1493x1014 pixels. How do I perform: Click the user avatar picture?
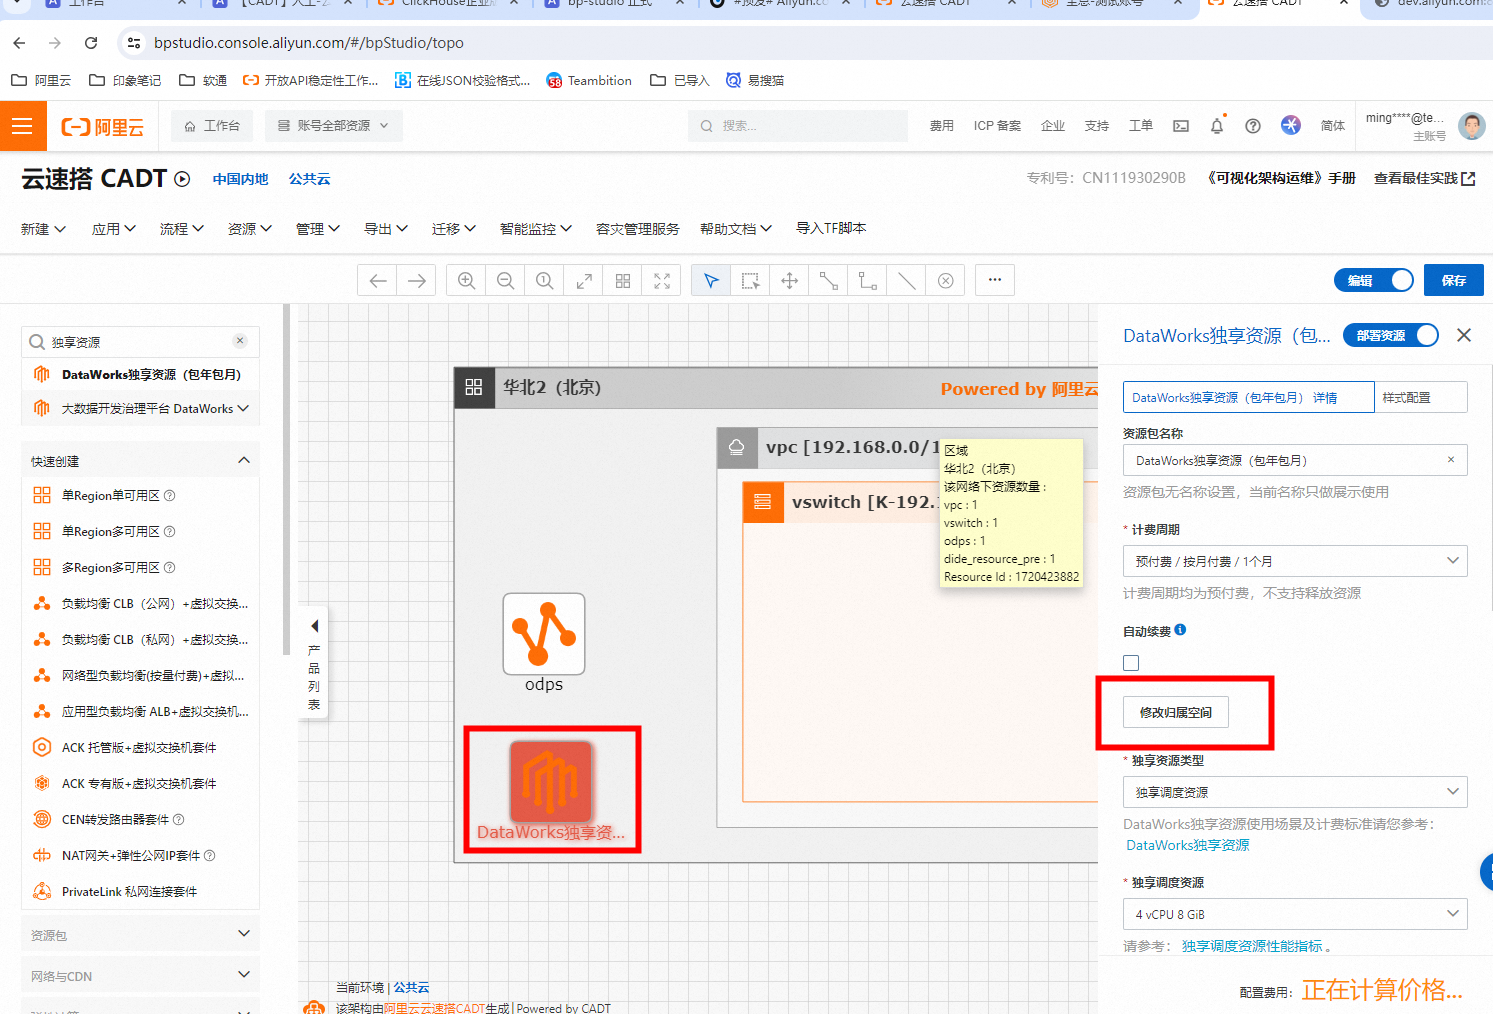click(1471, 126)
